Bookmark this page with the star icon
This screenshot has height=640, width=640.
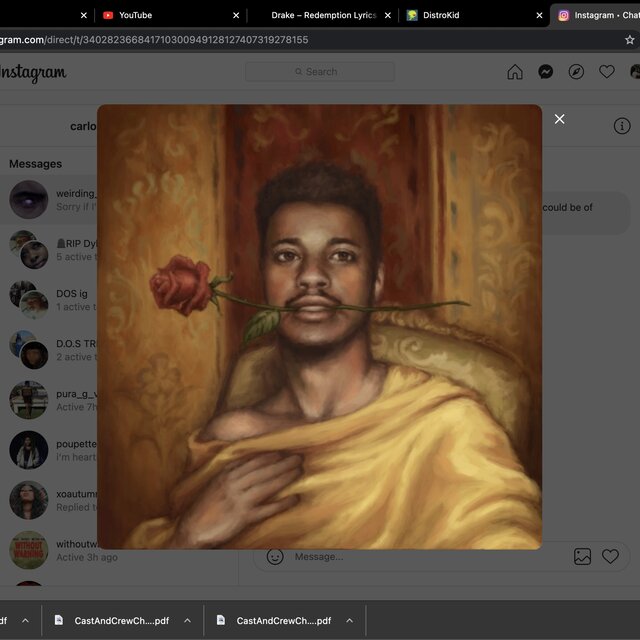629,40
